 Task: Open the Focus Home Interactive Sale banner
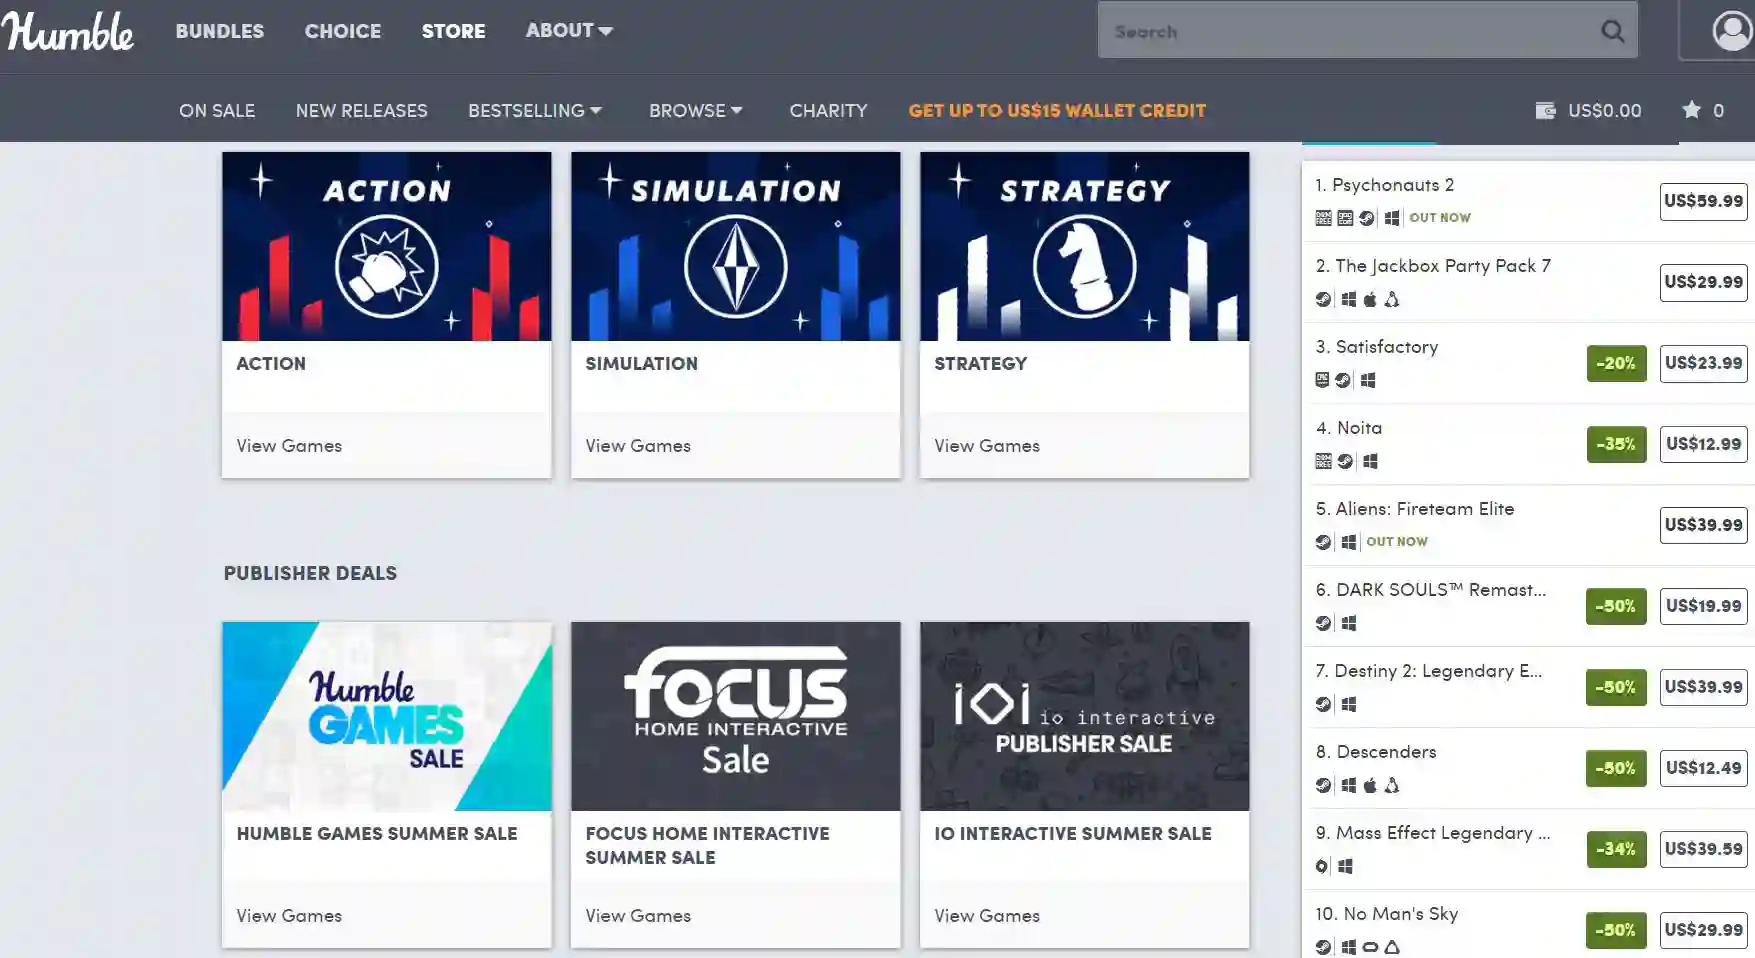[x=736, y=716]
